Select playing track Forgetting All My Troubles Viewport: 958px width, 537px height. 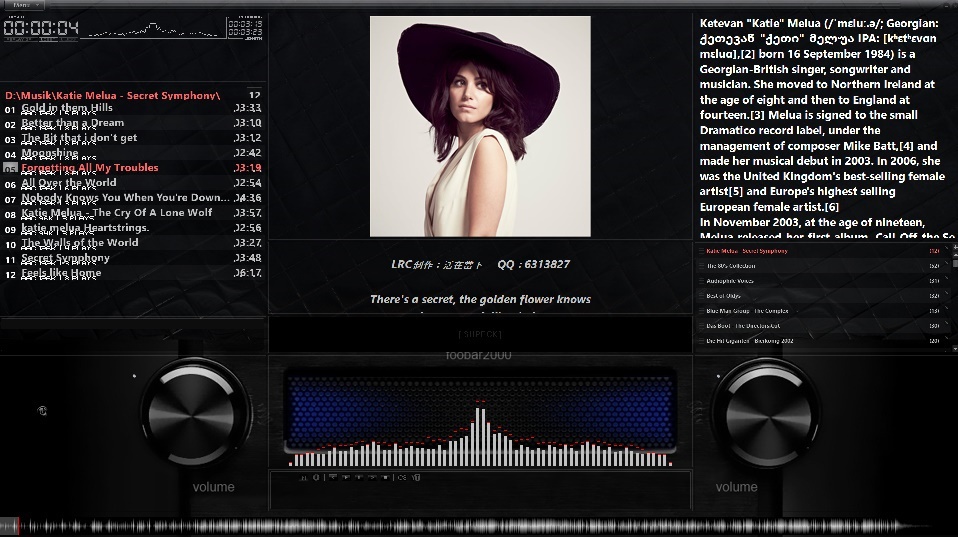(x=133, y=169)
